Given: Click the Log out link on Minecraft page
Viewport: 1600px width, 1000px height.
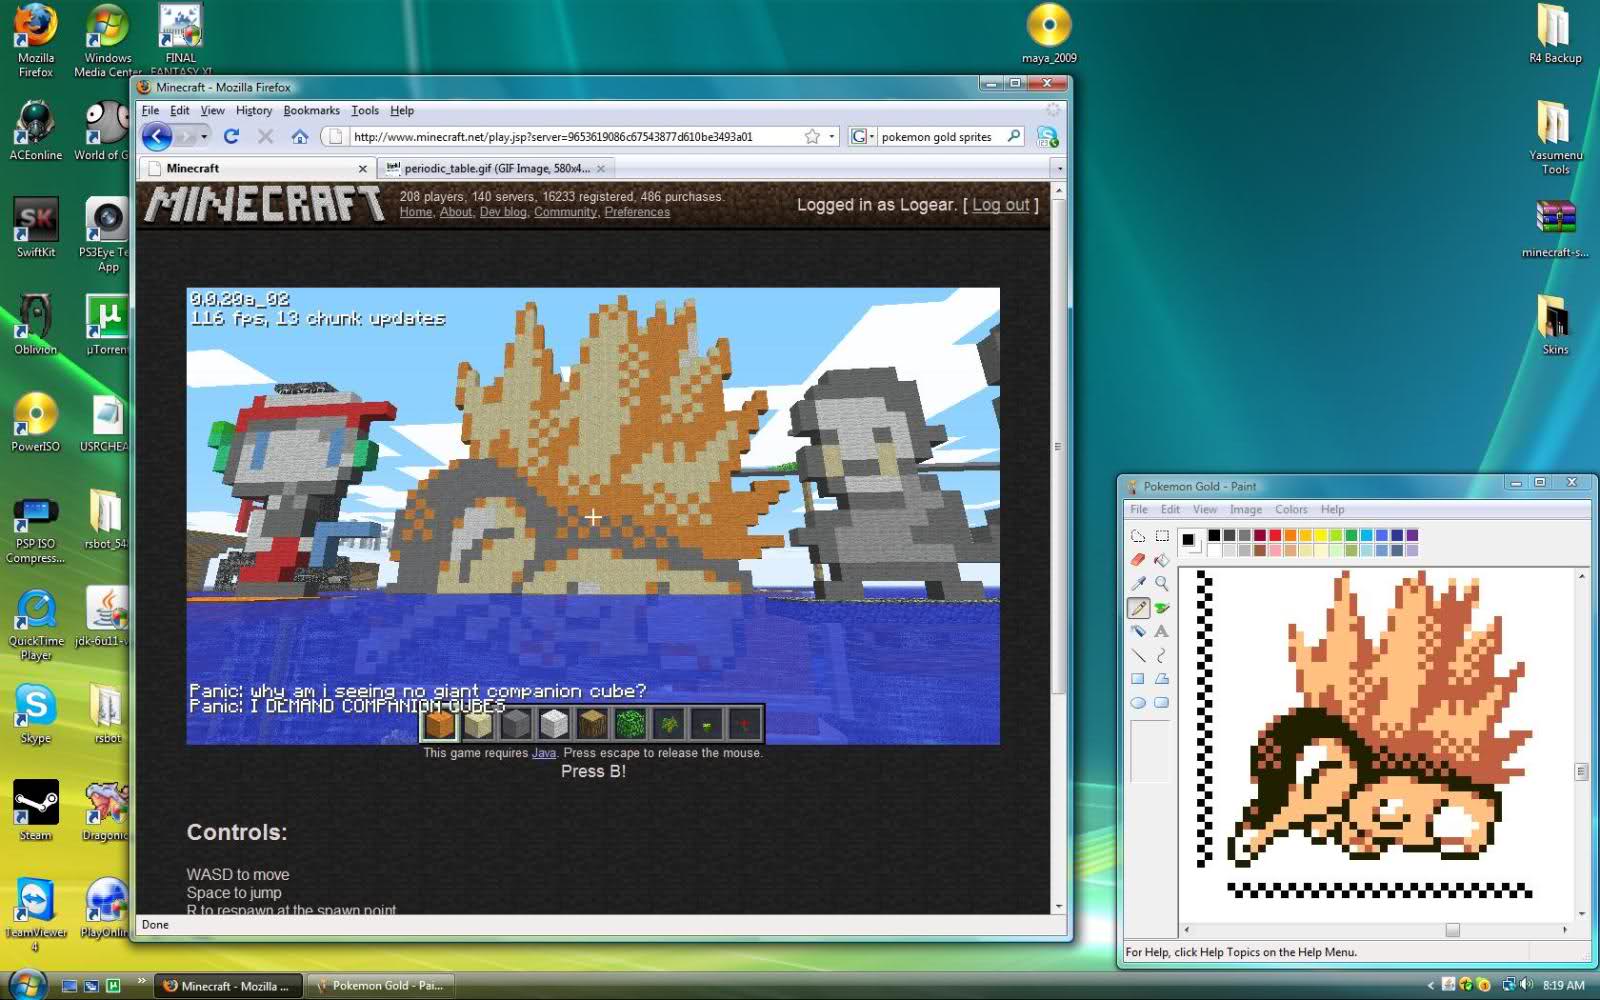Looking at the screenshot, I should click(x=1001, y=205).
